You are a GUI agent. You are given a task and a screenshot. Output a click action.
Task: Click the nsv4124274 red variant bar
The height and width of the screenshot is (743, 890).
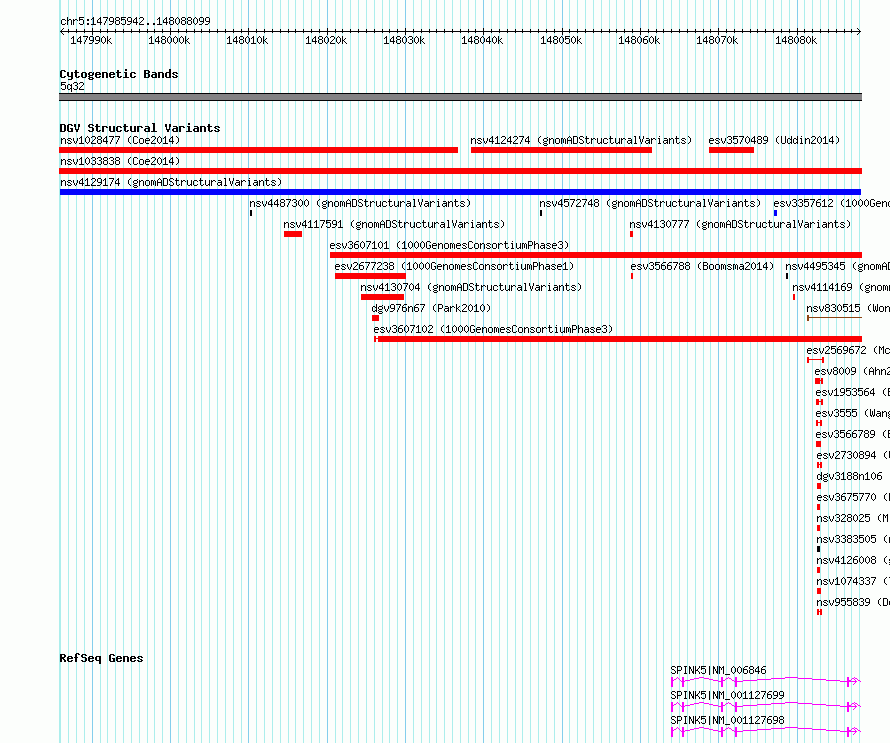coord(561,150)
